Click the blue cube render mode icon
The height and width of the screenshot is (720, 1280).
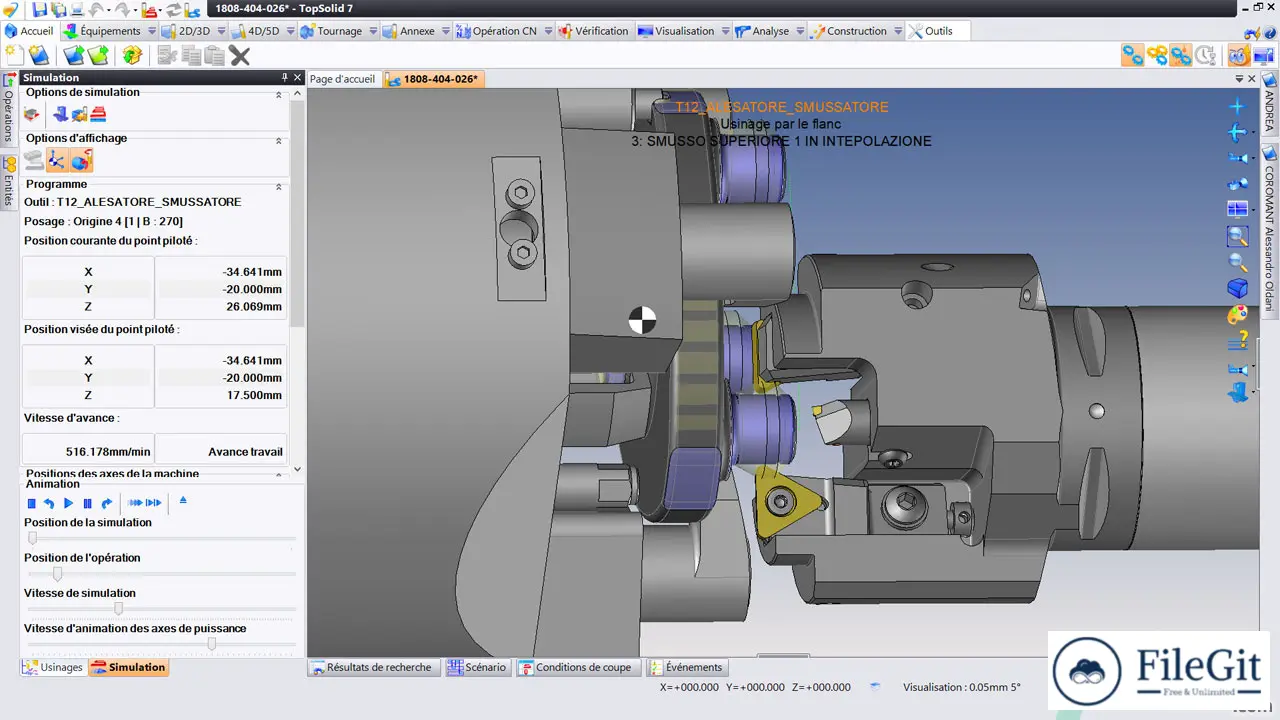(1238, 289)
